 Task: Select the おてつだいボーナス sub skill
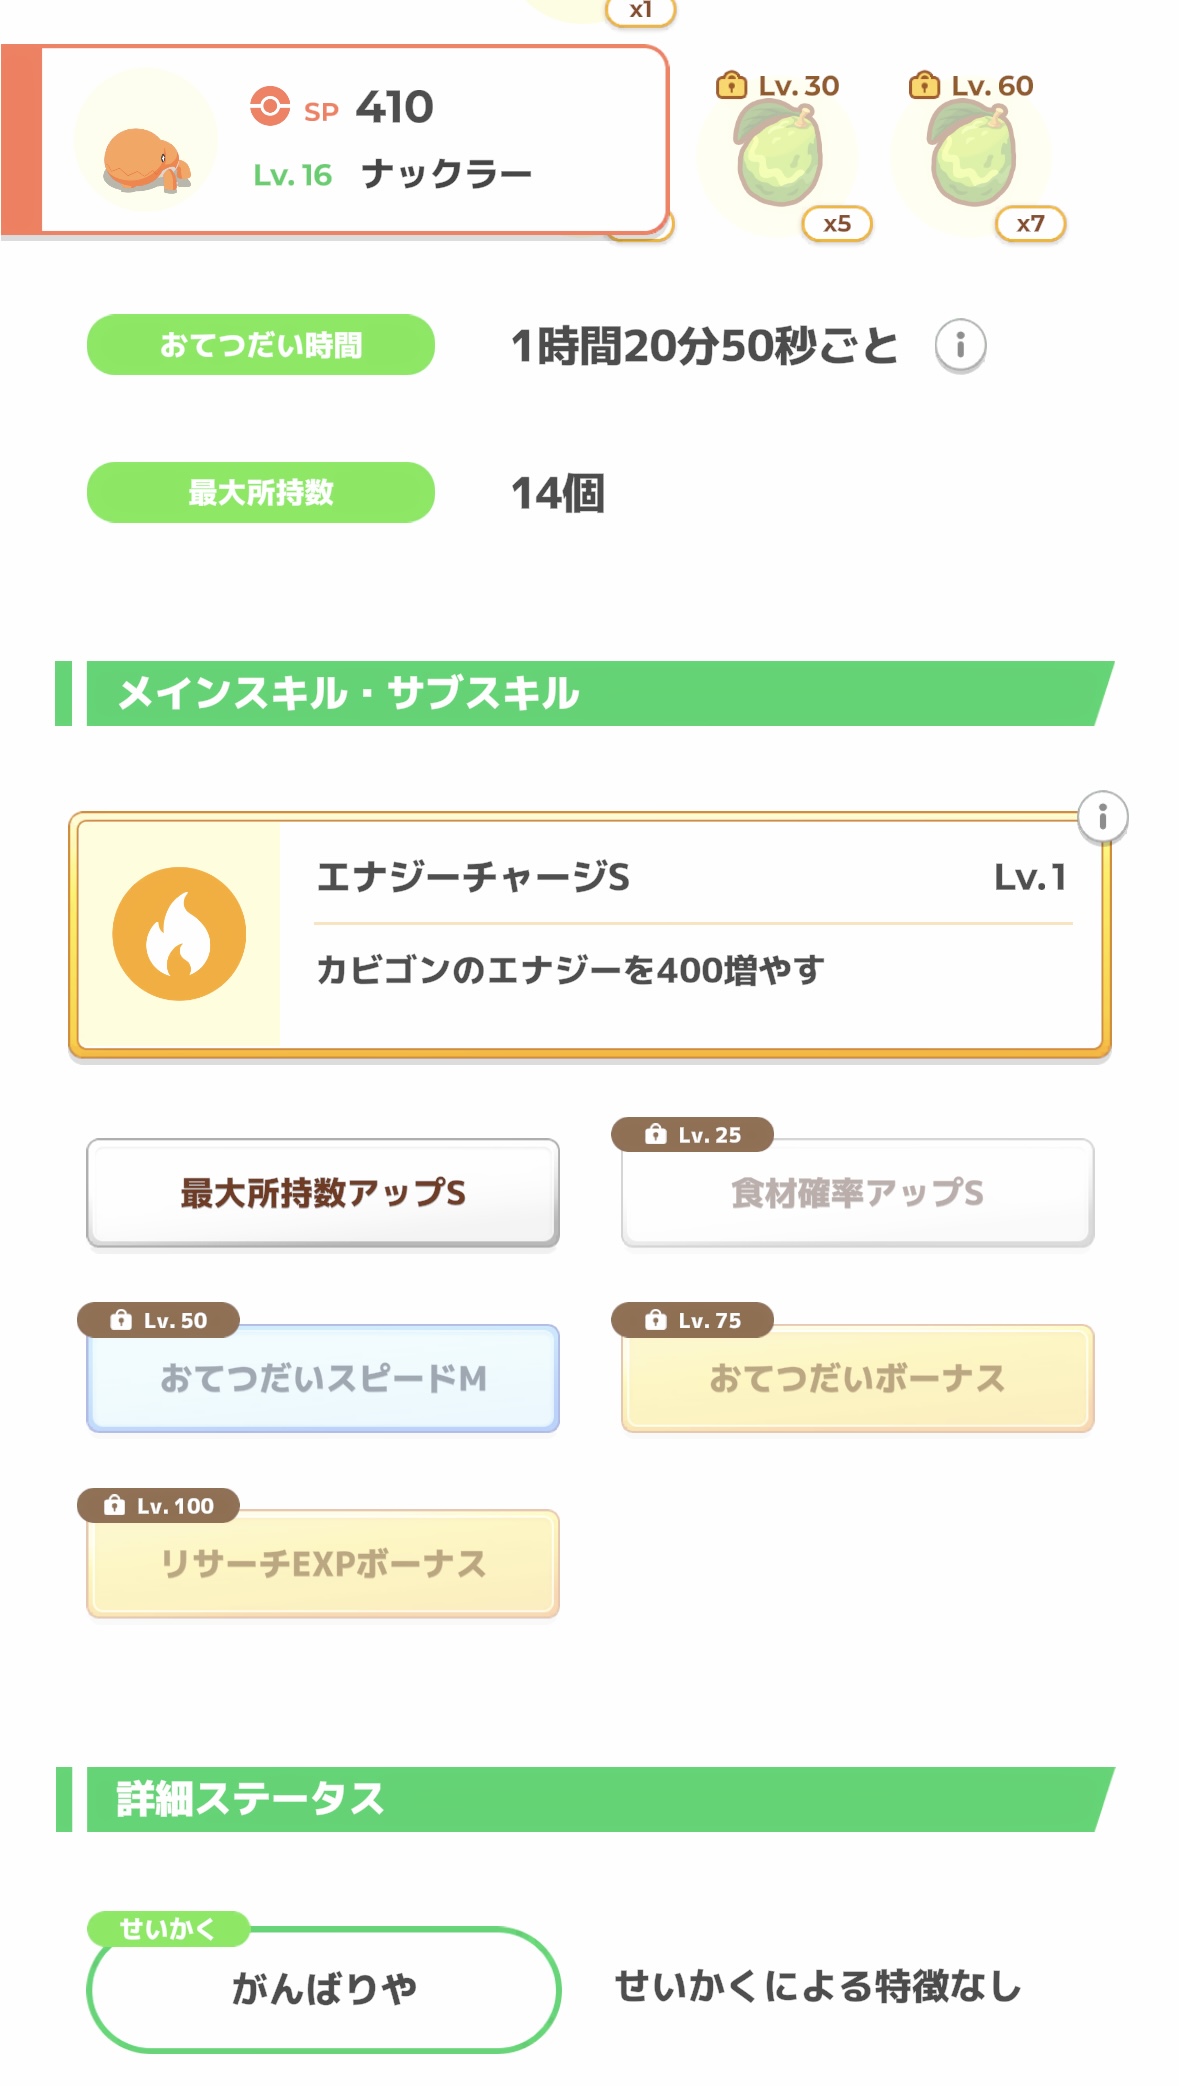click(857, 1379)
